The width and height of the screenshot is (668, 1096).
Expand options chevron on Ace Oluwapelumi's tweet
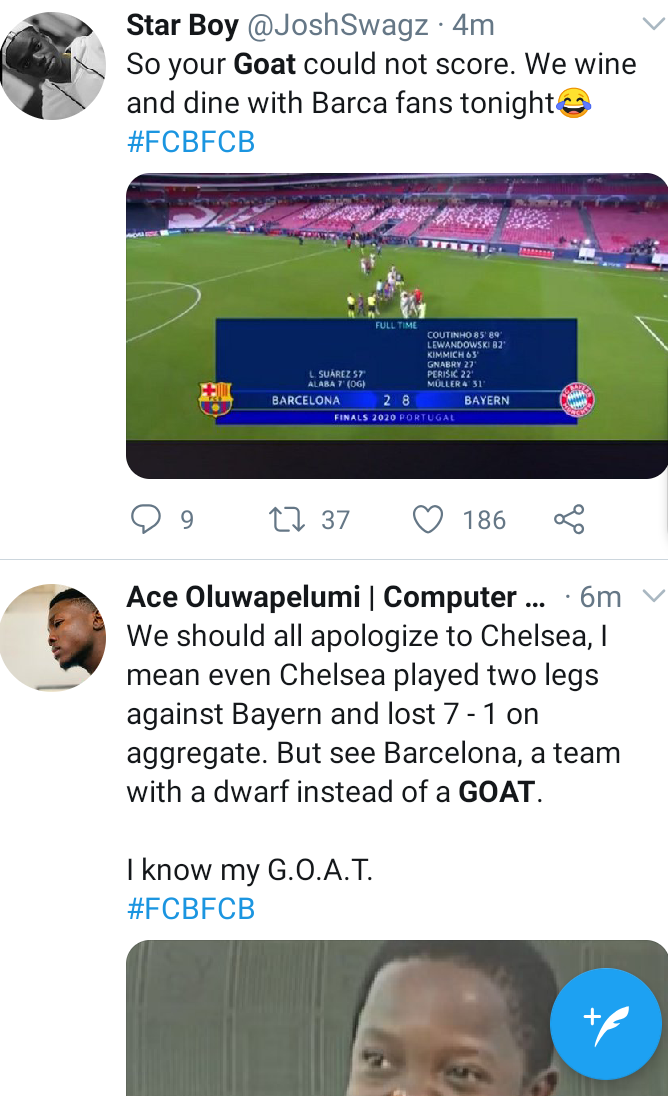pos(653,596)
